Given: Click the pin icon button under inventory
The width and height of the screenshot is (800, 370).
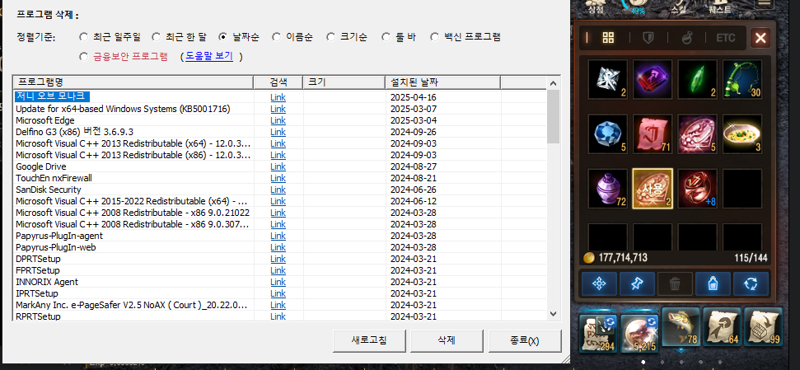Looking at the screenshot, I should [x=637, y=284].
